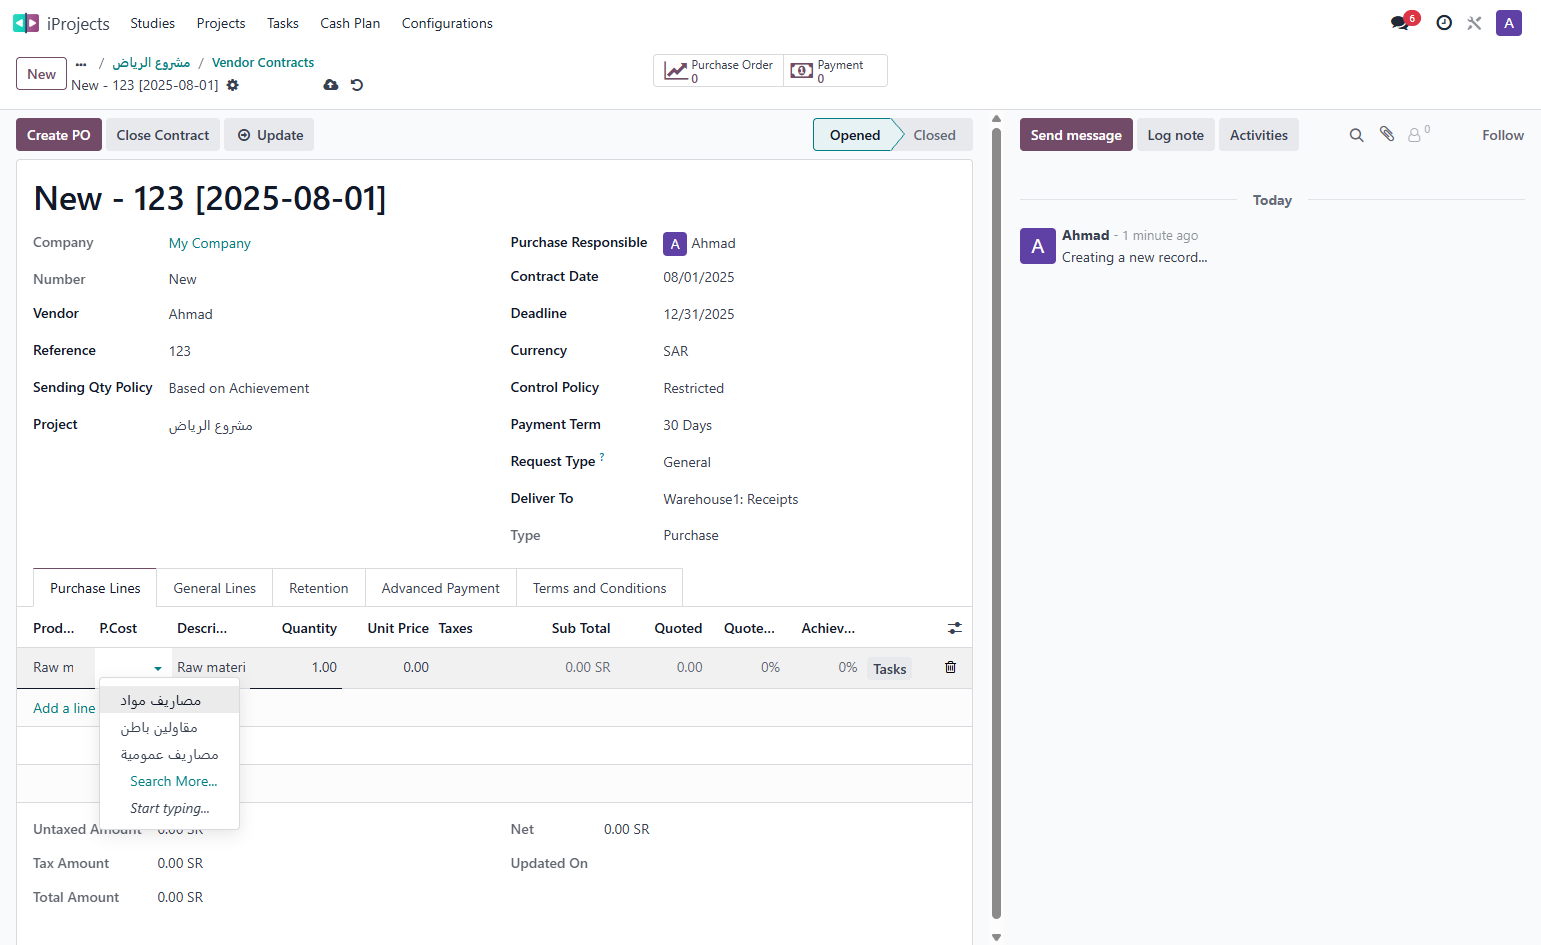Click Follow in the chatter
The width and height of the screenshot is (1541, 945).
click(x=1503, y=135)
